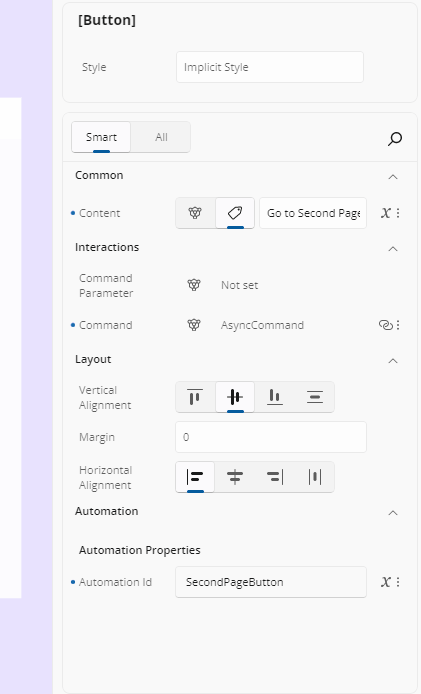Set Horizontal Alignment to stretch

[x=315, y=477]
